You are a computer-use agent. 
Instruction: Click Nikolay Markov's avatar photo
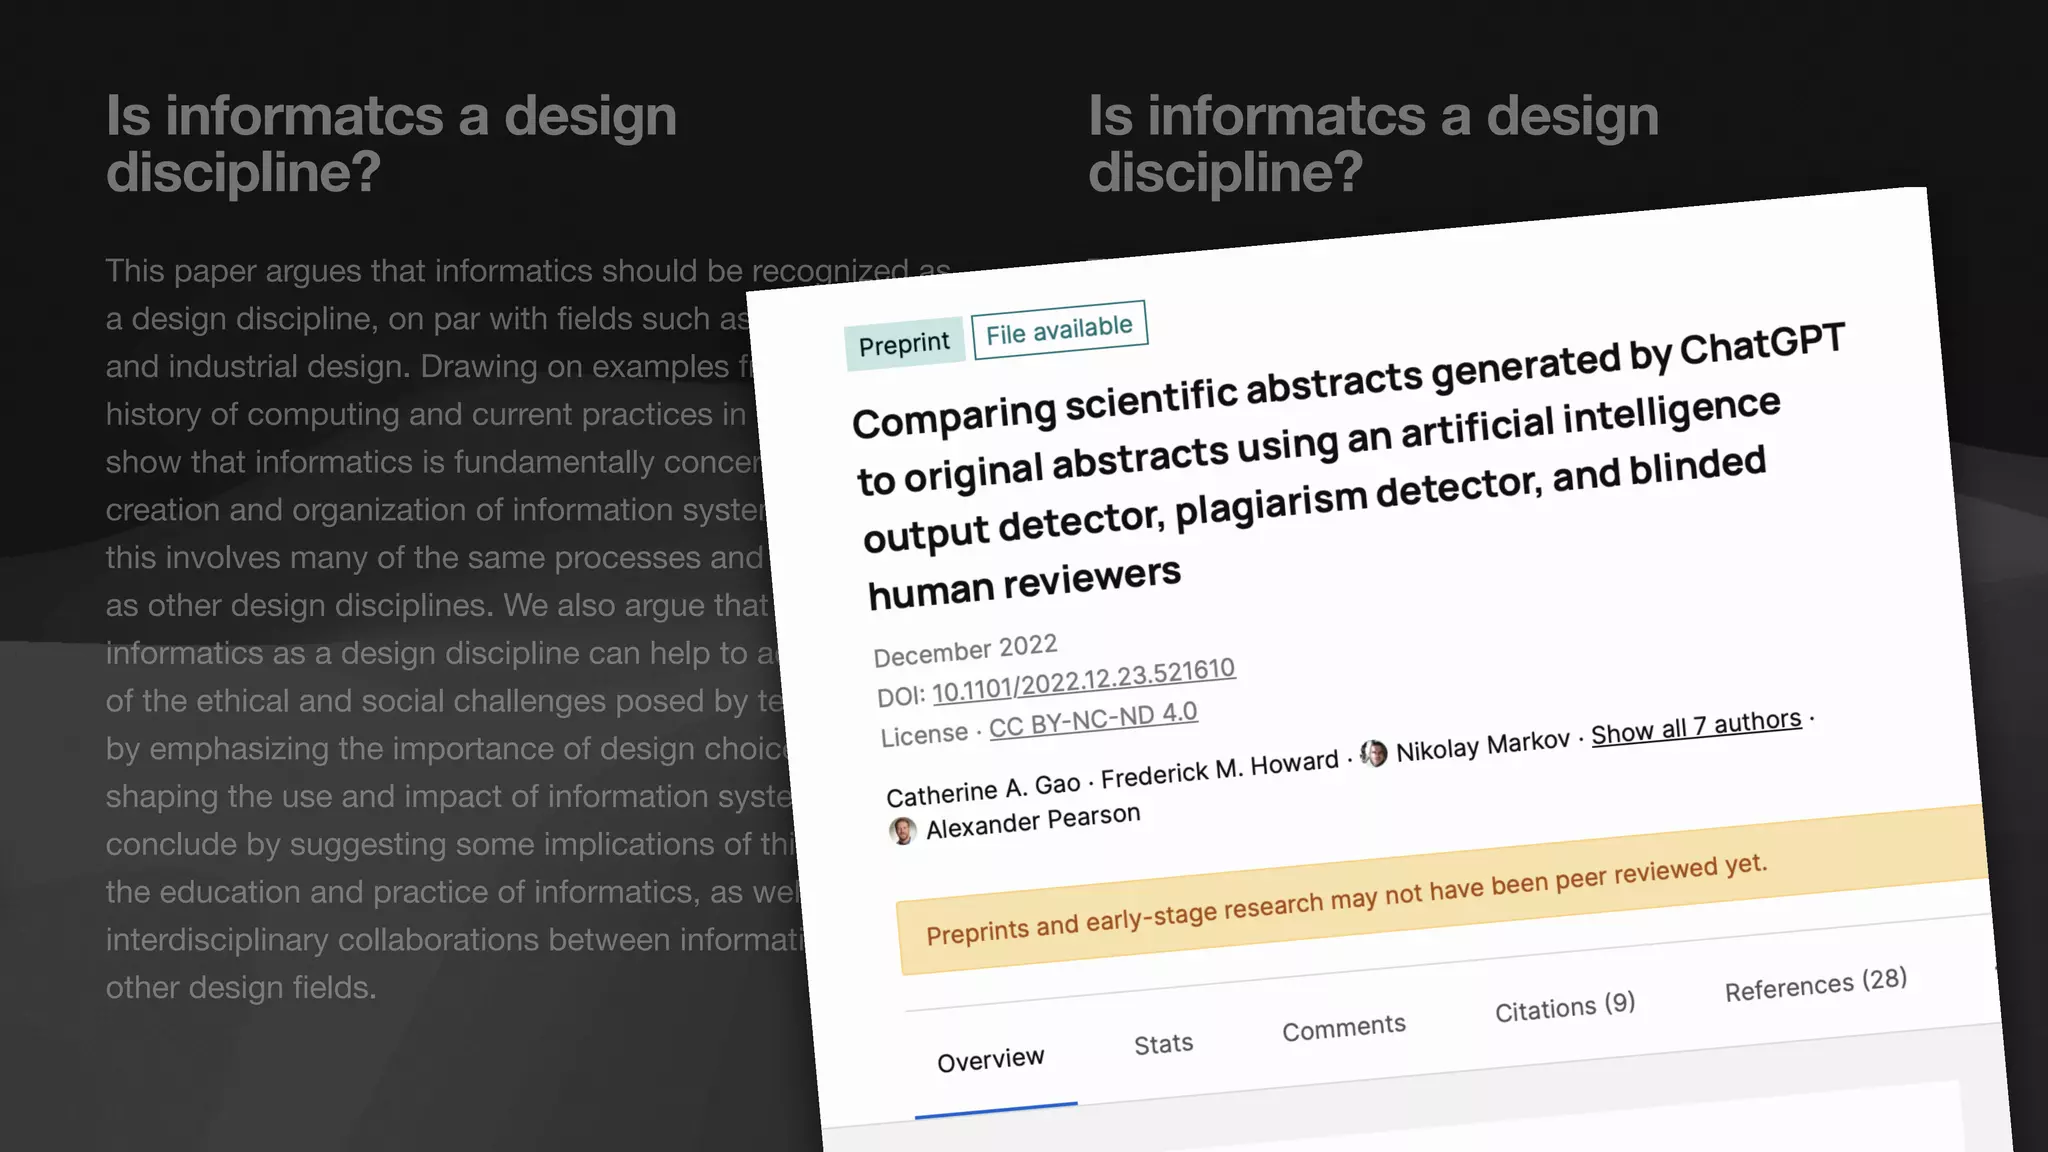[x=1373, y=754]
